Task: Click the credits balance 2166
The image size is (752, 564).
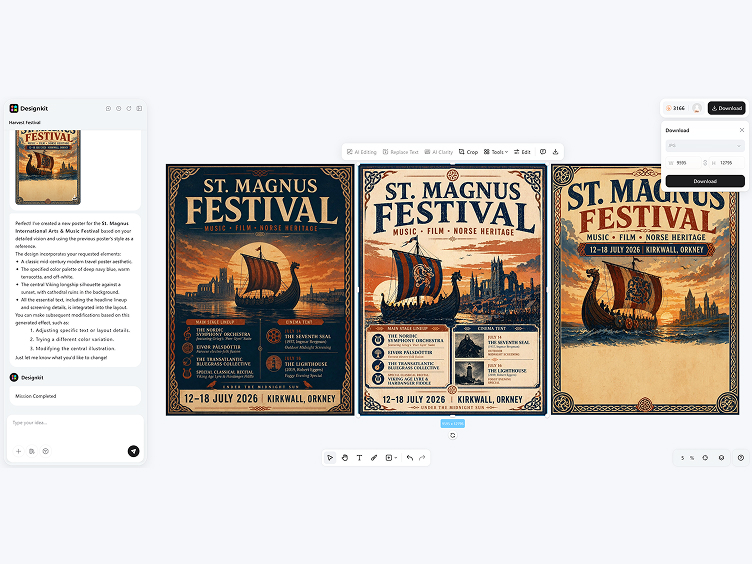Action: point(675,108)
